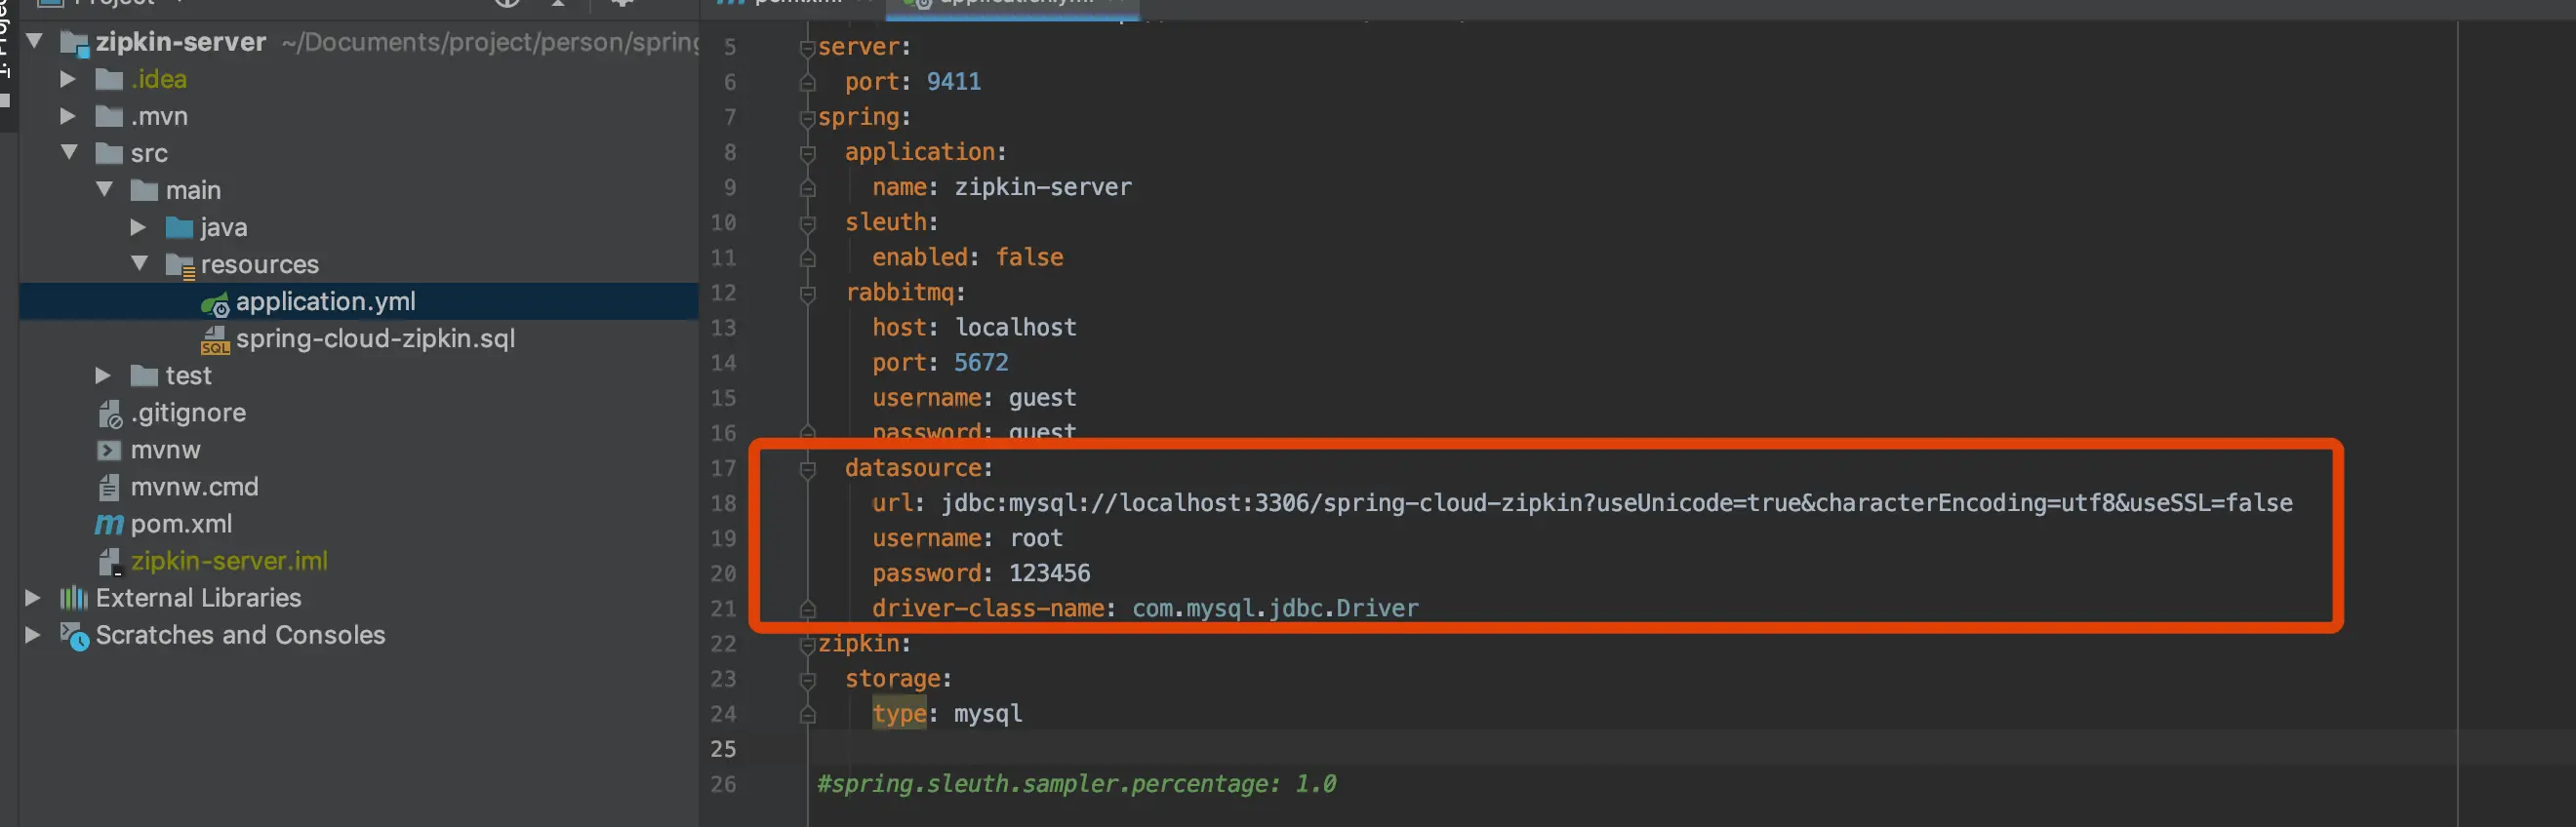Screen dimensions: 2576x827
Task: Select the mvnw.cmd file row
Action: pyautogui.click(x=358, y=487)
